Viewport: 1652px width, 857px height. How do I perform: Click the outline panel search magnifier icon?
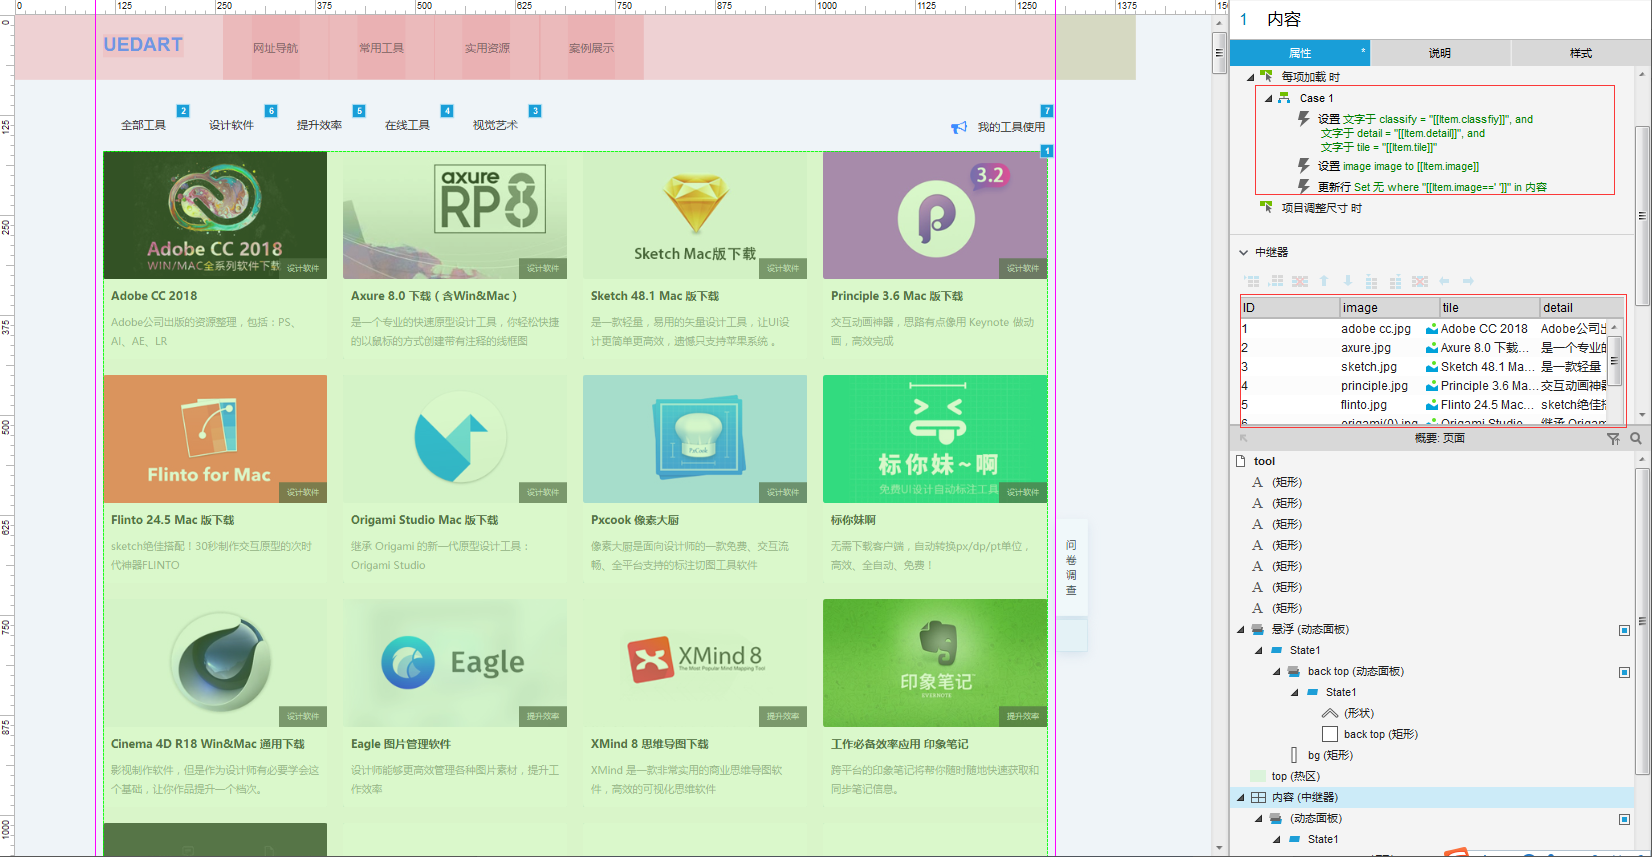pyautogui.click(x=1636, y=438)
